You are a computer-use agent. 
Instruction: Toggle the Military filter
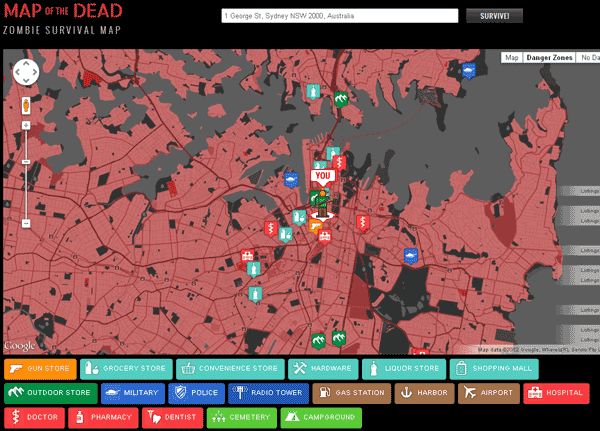click(133, 393)
